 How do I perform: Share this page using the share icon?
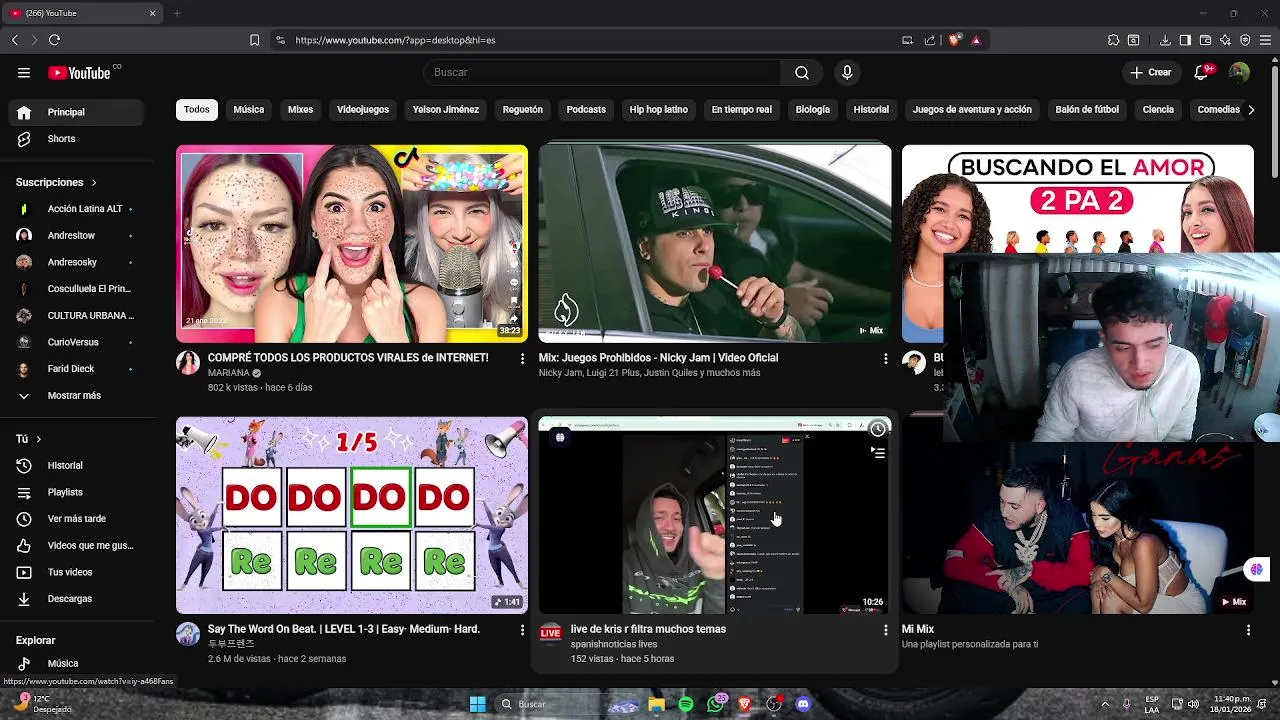pyautogui.click(x=930, y=40)
